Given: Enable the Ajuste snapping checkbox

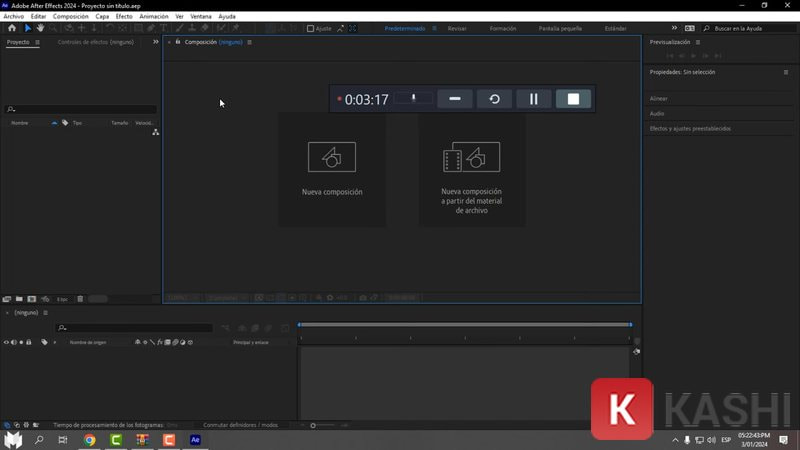Looking at the screenshot, I should pyautogui.click(x=310, y=29).
